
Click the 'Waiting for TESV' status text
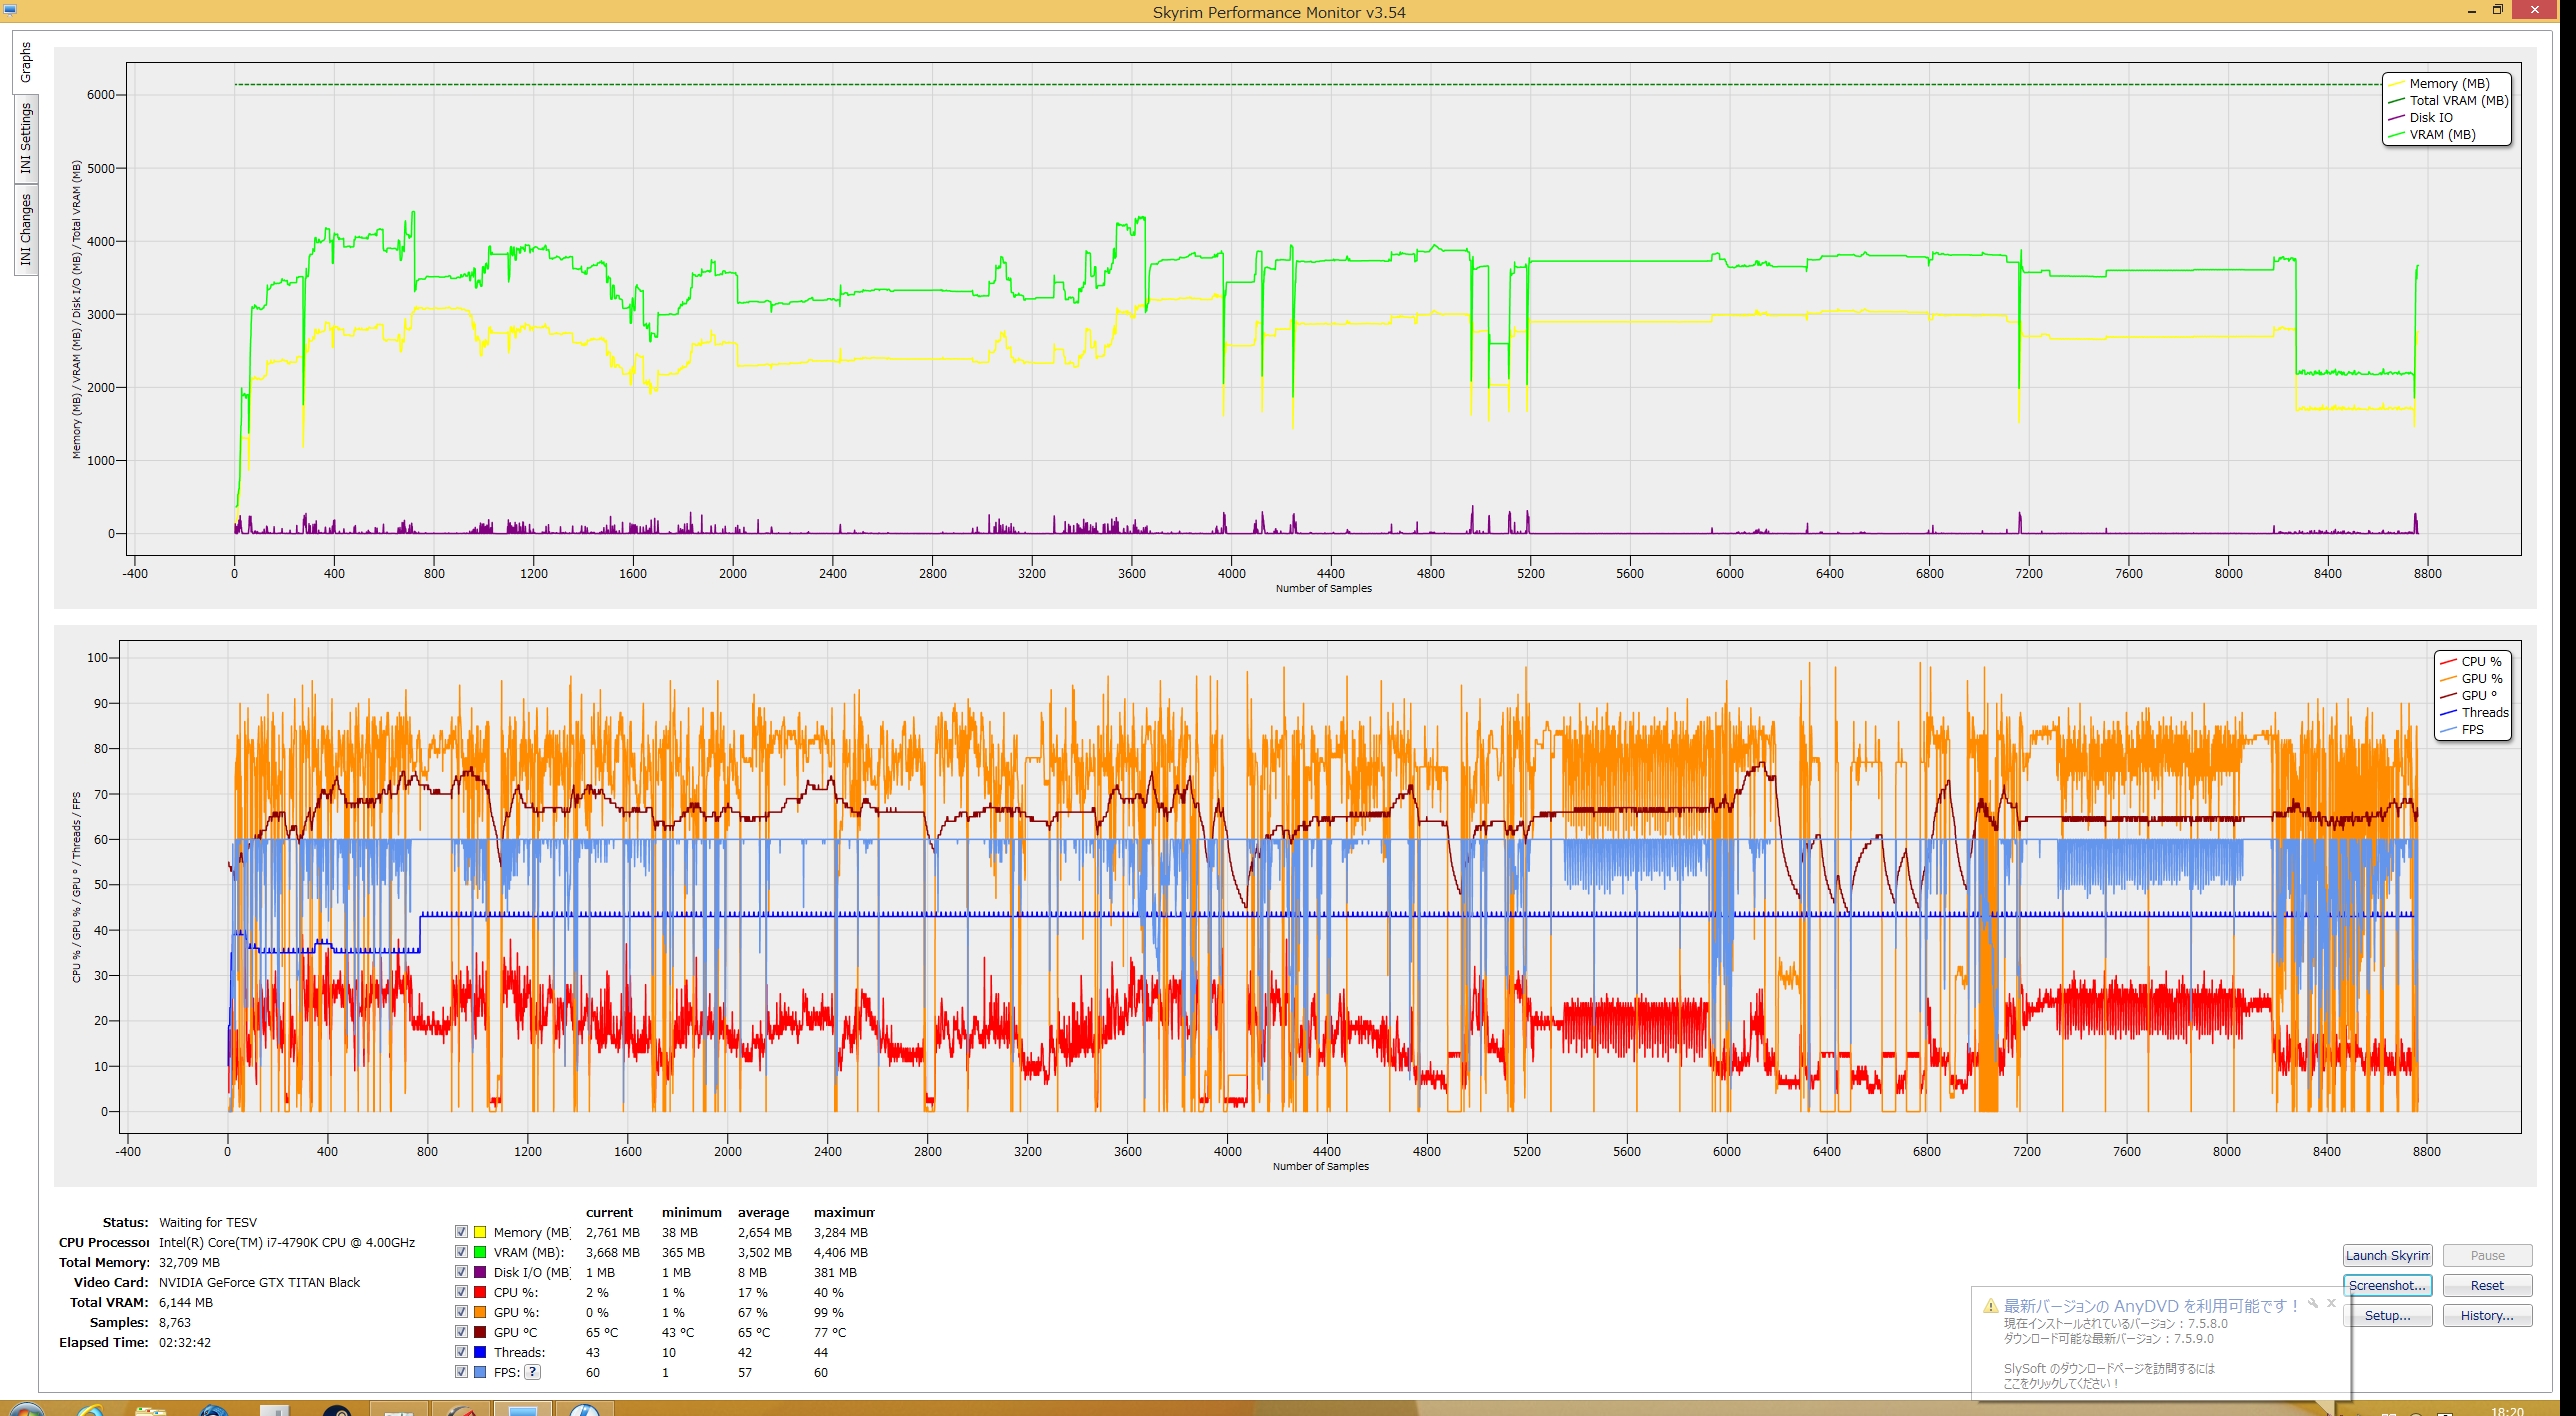(x=208, y=1222)
